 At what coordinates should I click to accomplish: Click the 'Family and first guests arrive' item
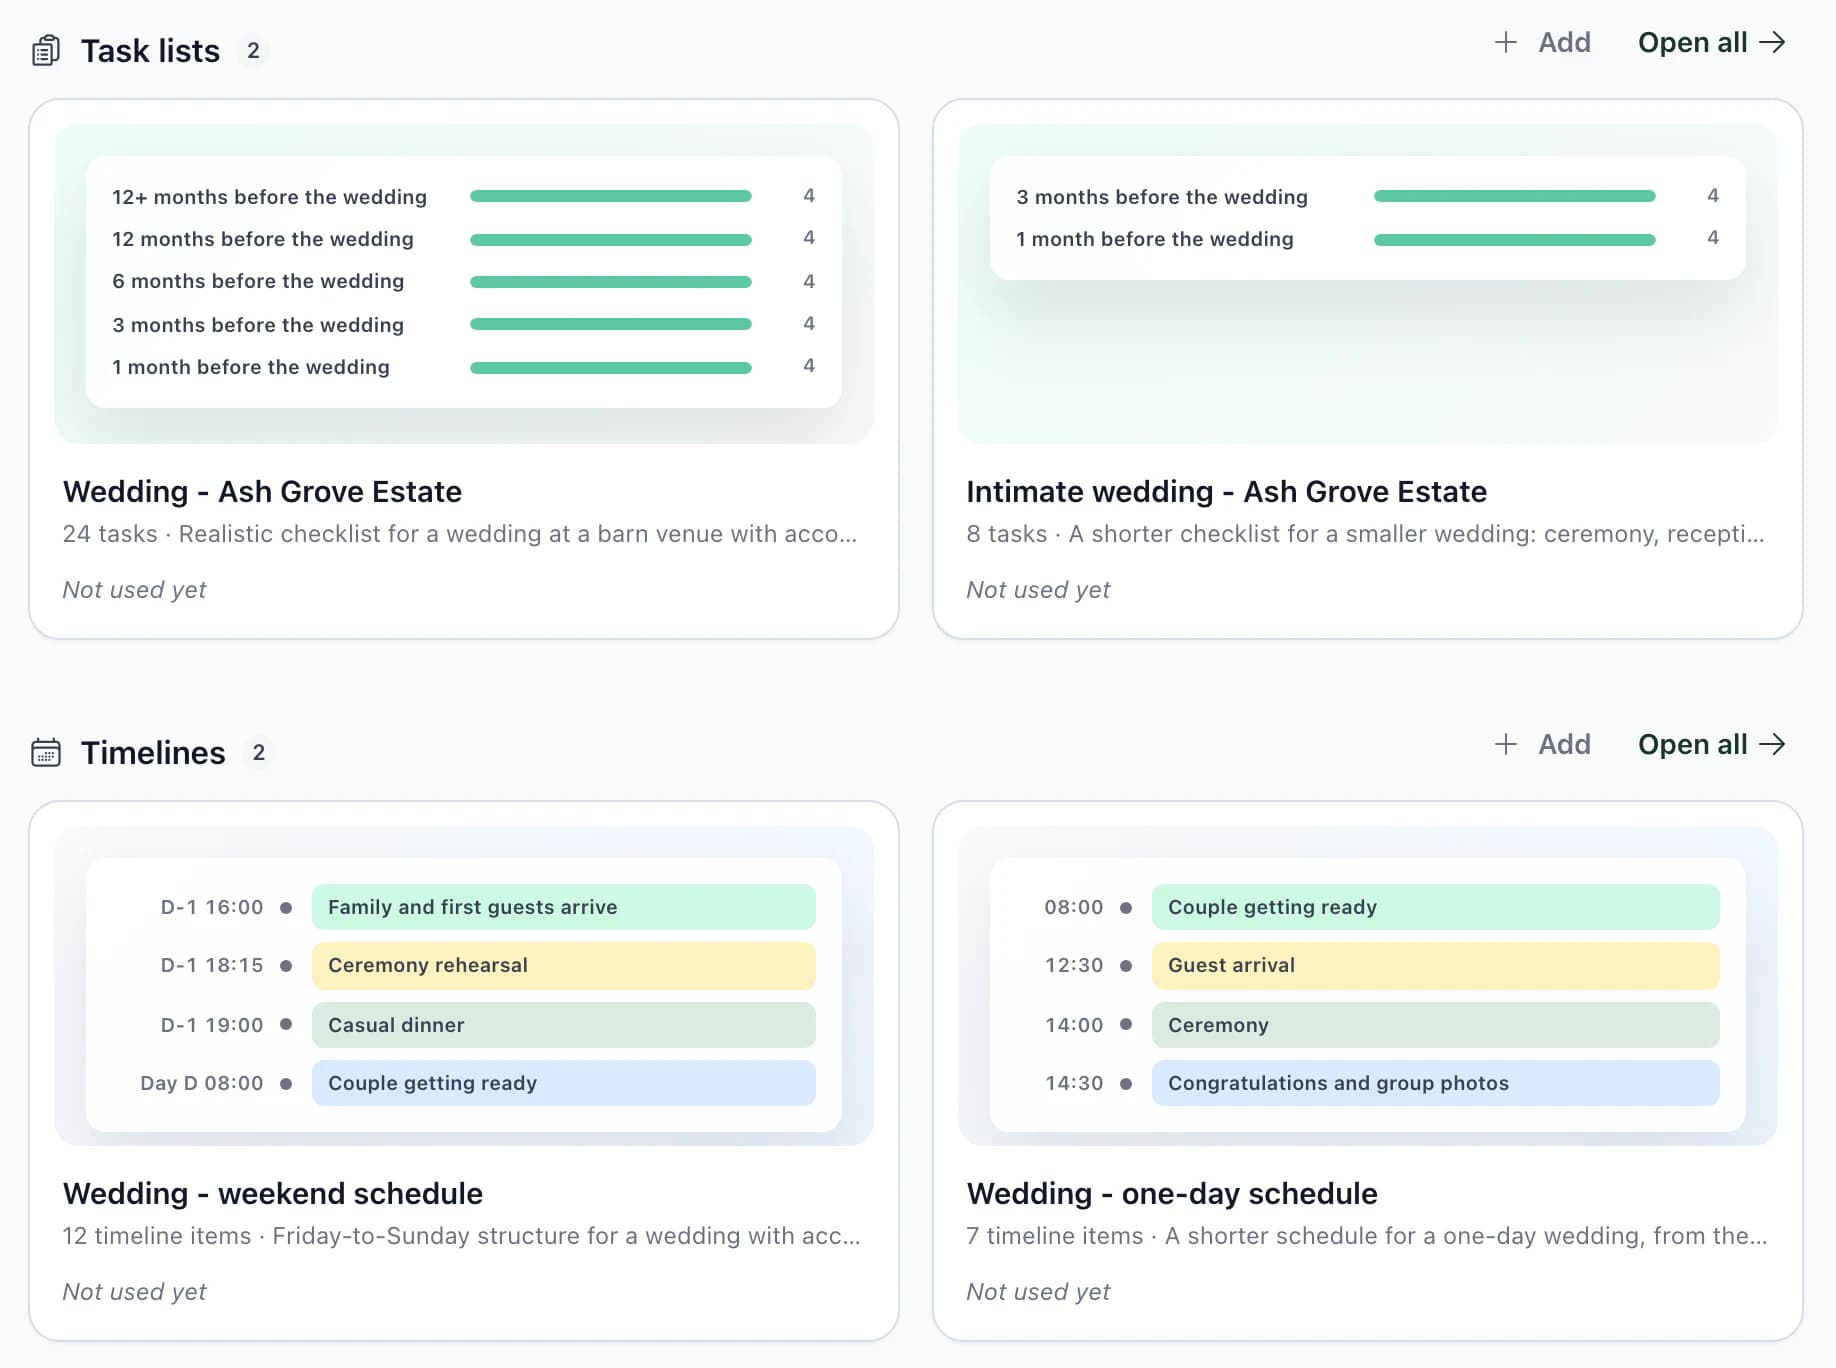[564, 907]
